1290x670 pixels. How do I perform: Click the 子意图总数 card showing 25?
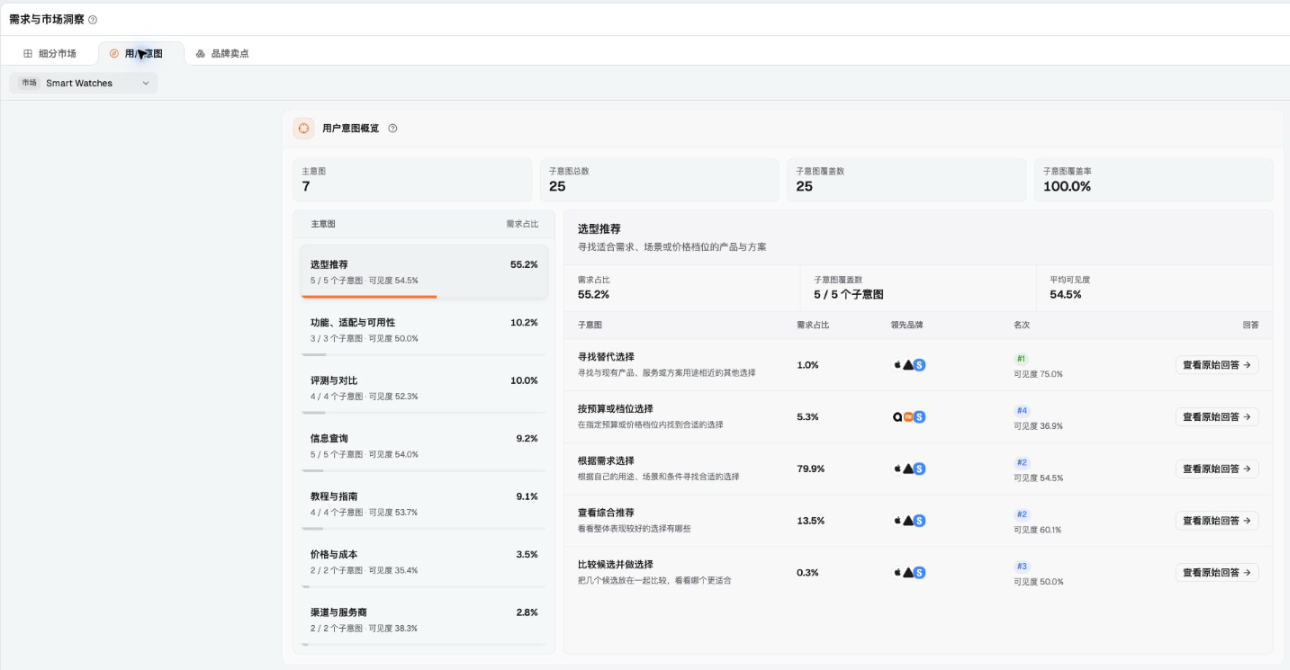pyautogui.click(x=659, y=180)
